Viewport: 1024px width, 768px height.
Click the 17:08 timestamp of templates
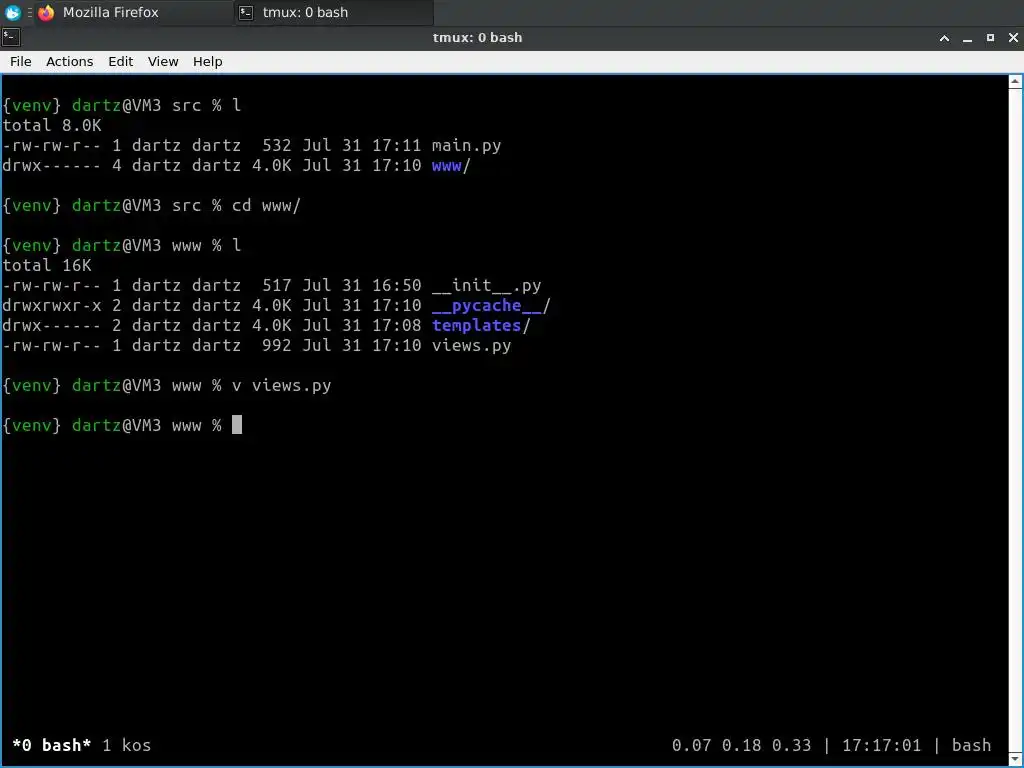pyautogui.click(x=396, y=325)
